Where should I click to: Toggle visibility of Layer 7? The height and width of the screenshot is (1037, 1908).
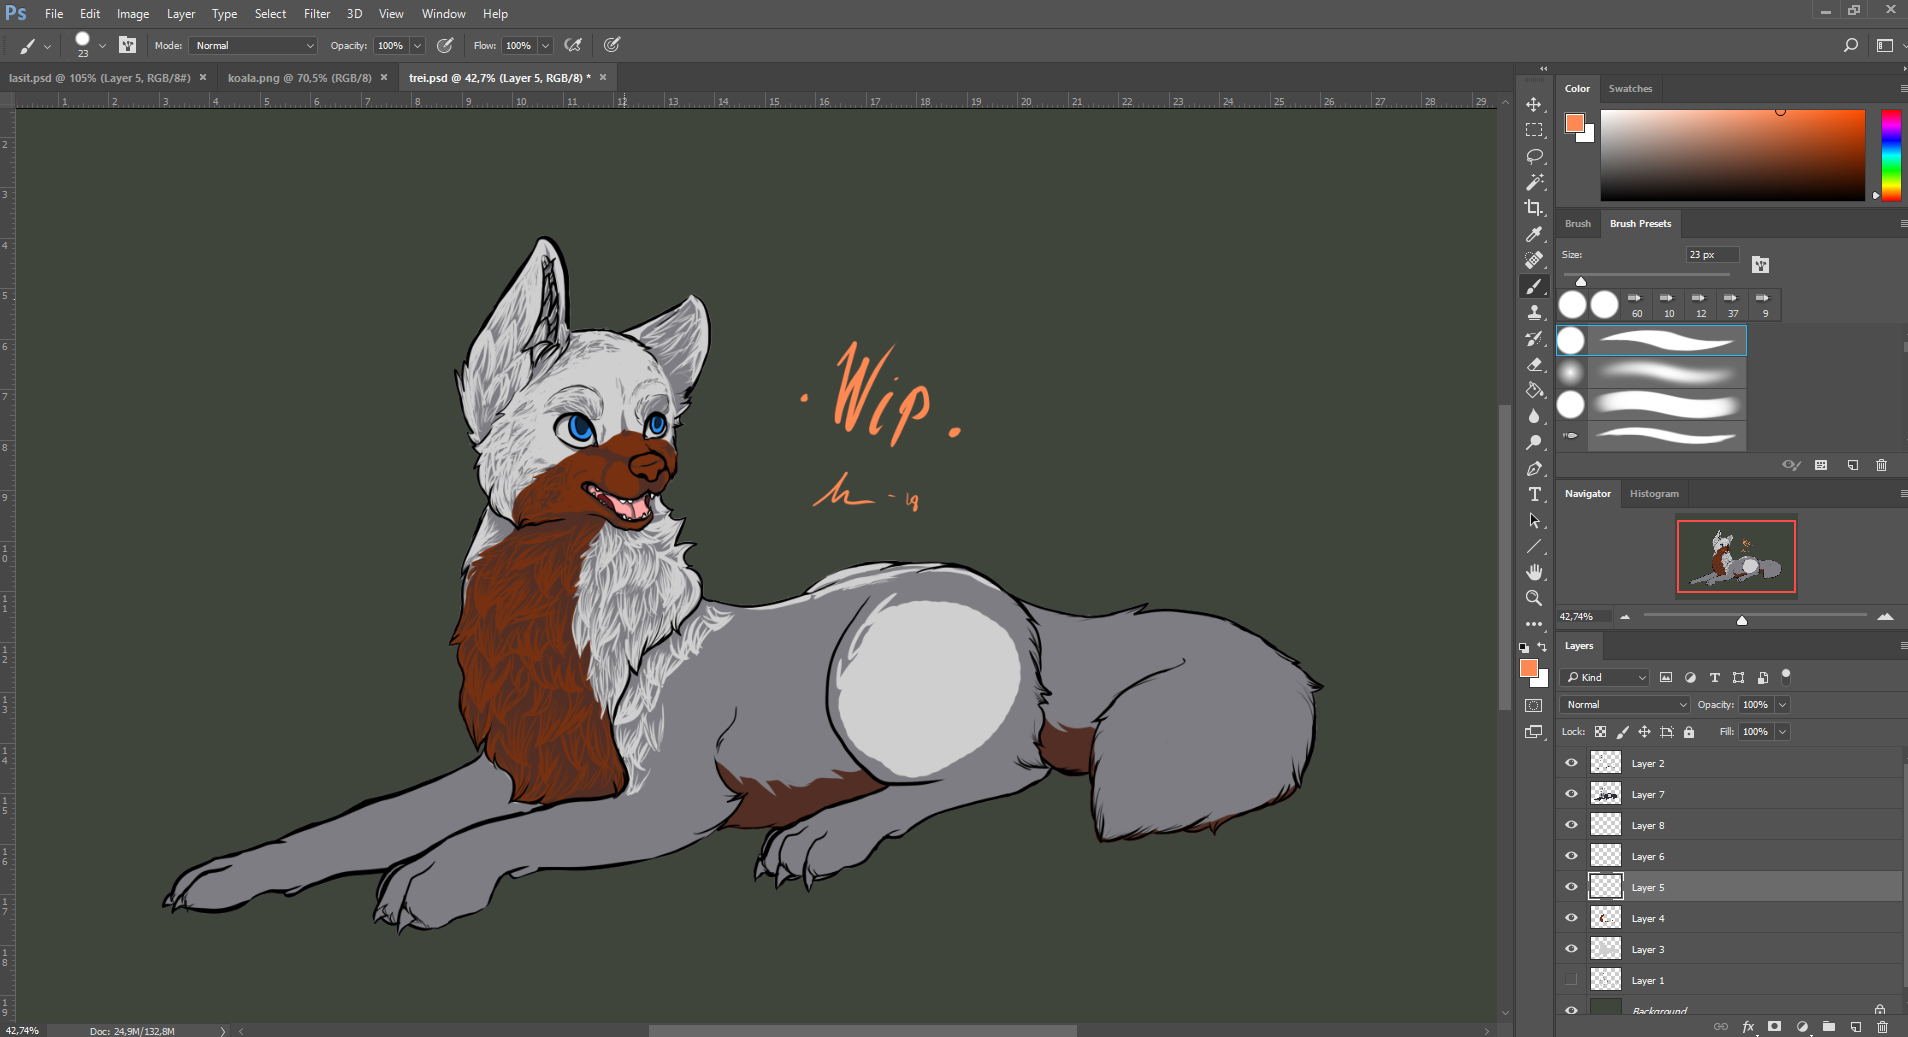coord(1571,794)
